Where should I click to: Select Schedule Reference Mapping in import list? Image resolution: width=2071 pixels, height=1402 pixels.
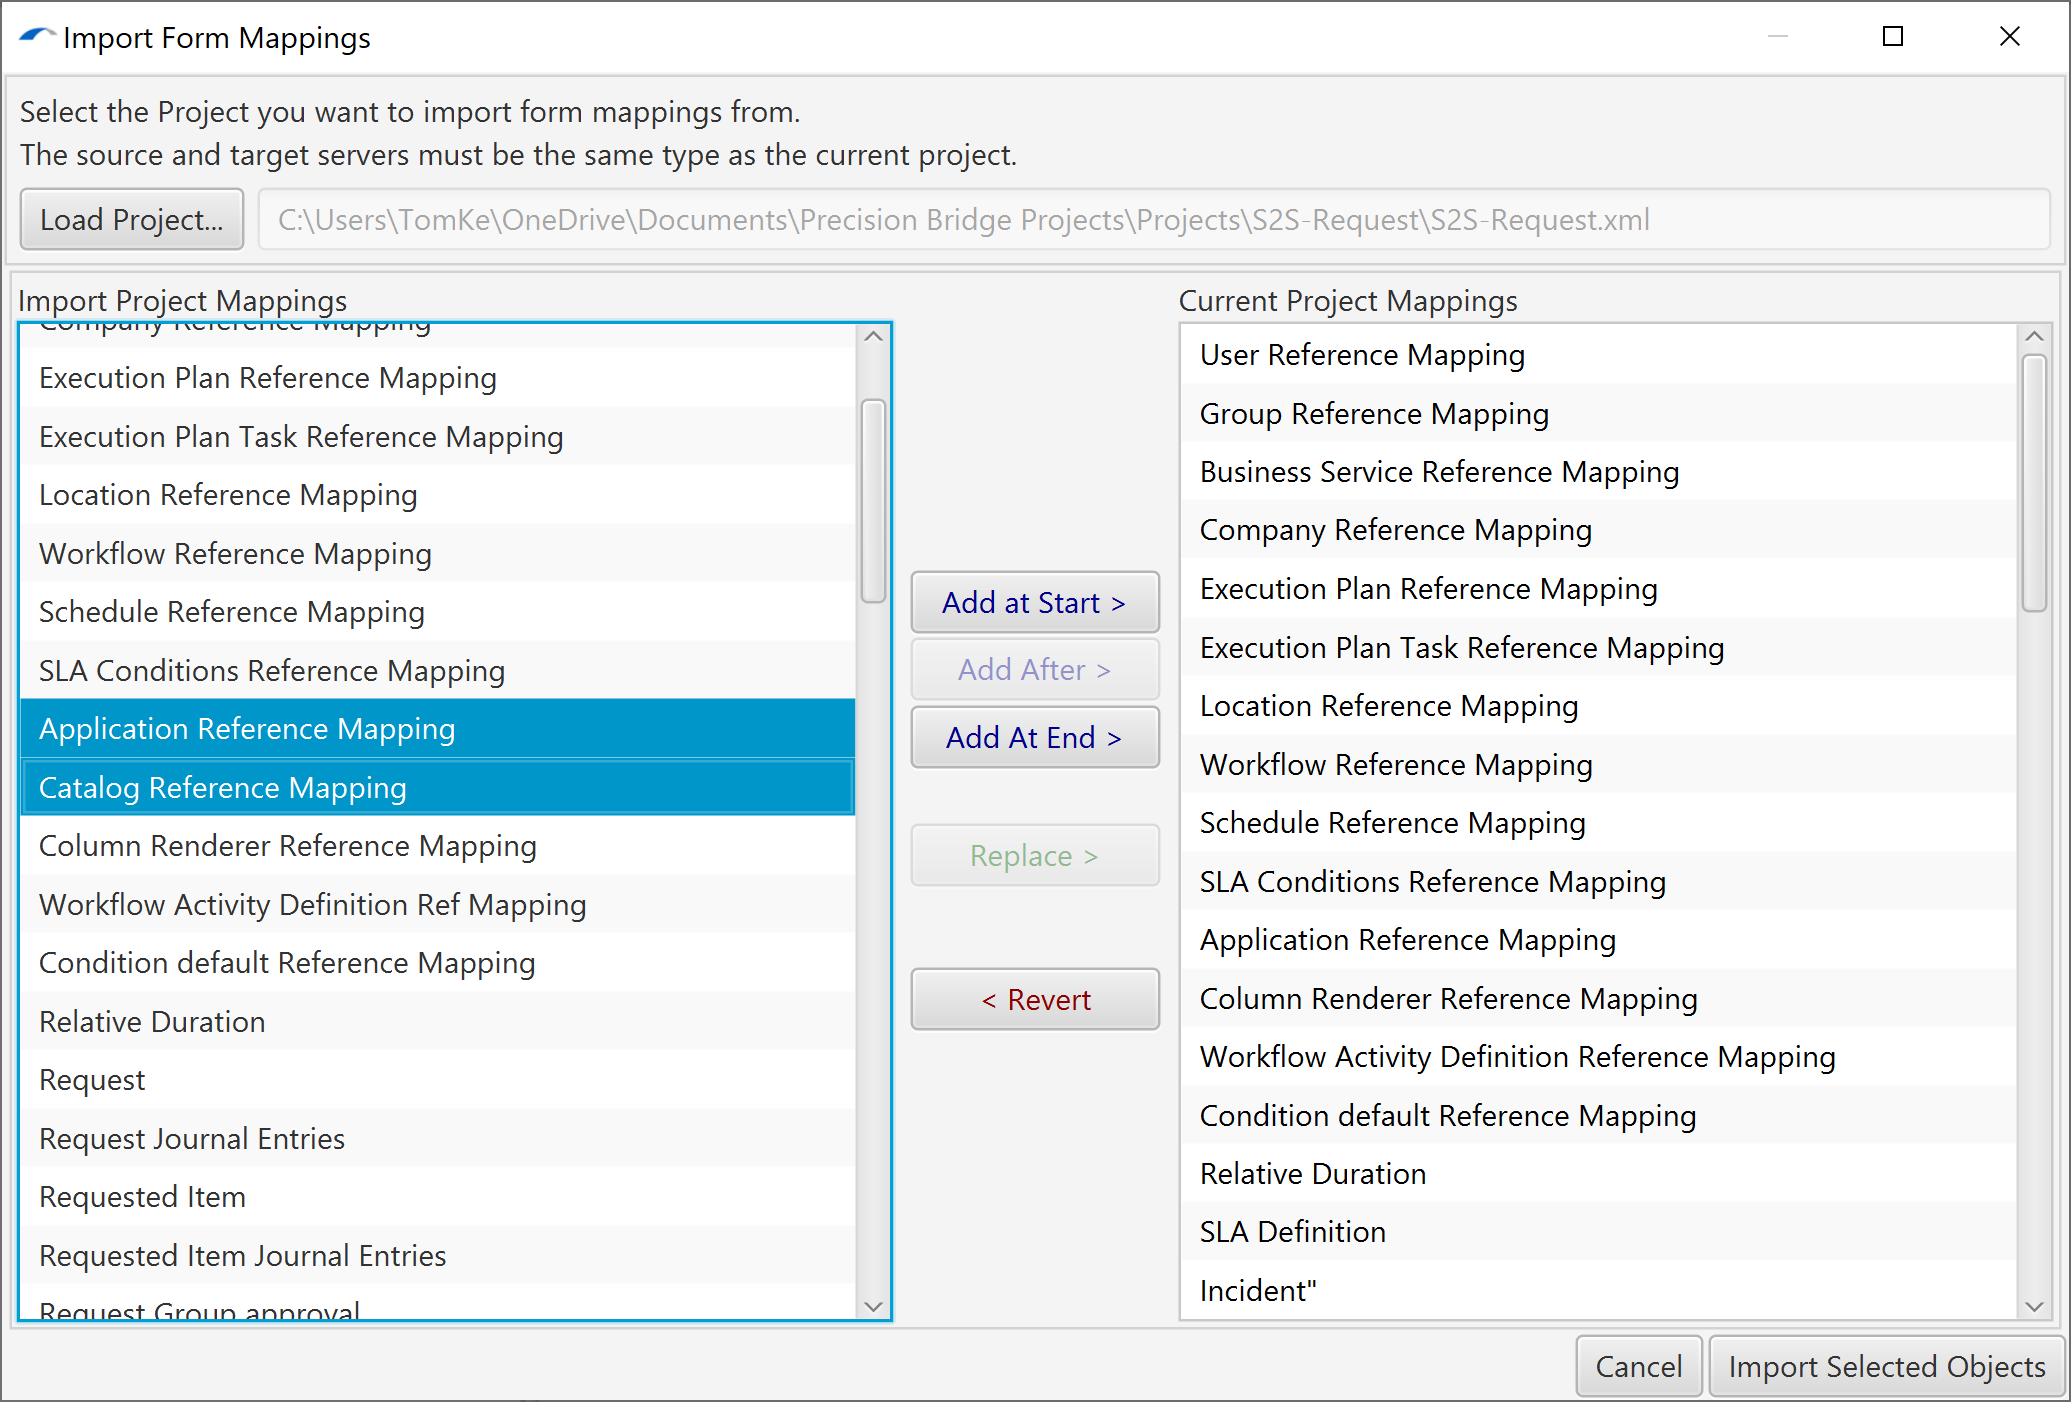(438, 612)
